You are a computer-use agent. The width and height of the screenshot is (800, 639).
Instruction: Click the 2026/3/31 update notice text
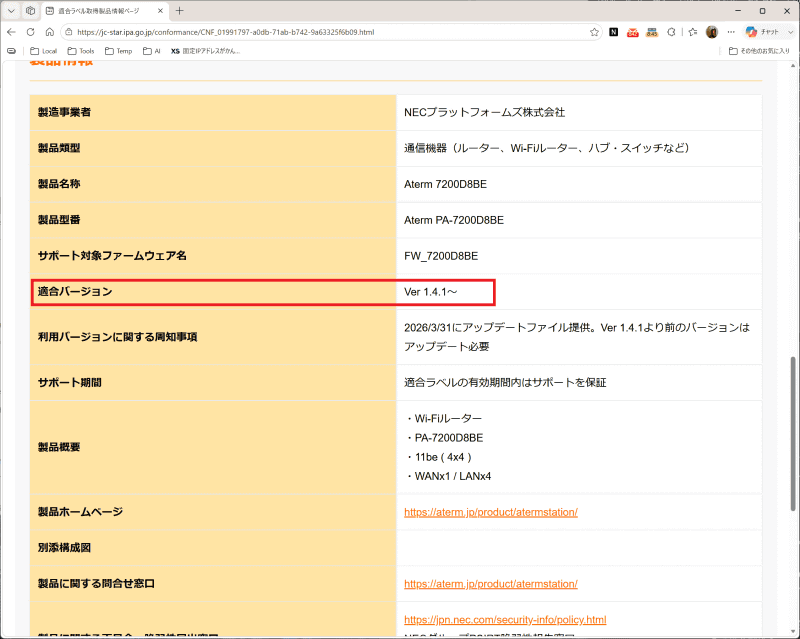click(577, 337)
